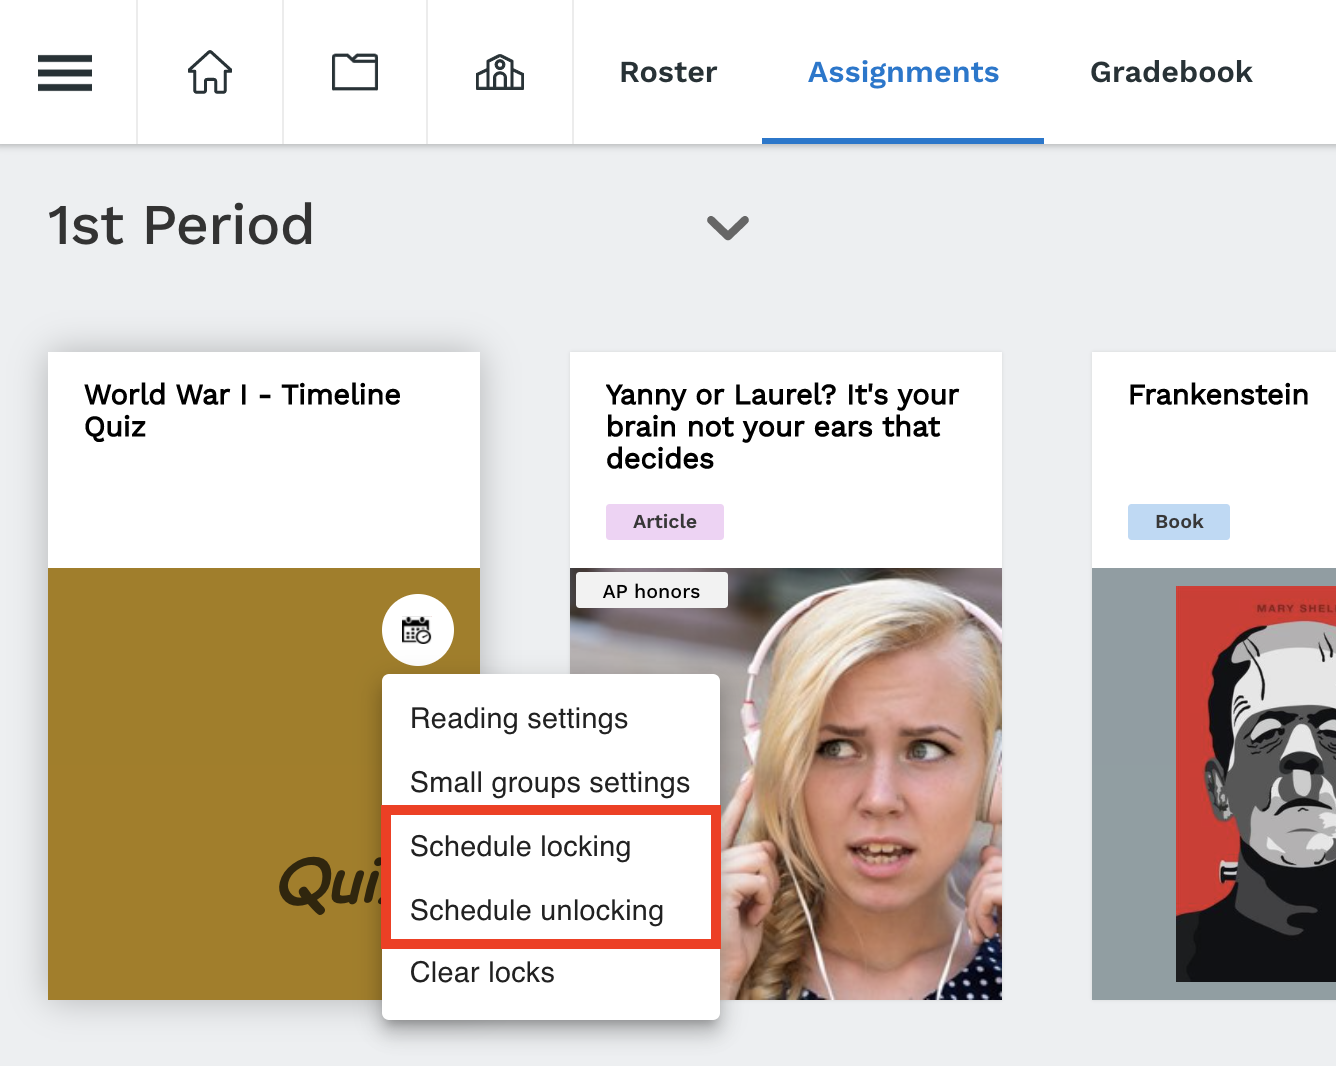Select the Assignments tab
The width and height of the screenshot is (1336, 1066).
pos(903,72)
